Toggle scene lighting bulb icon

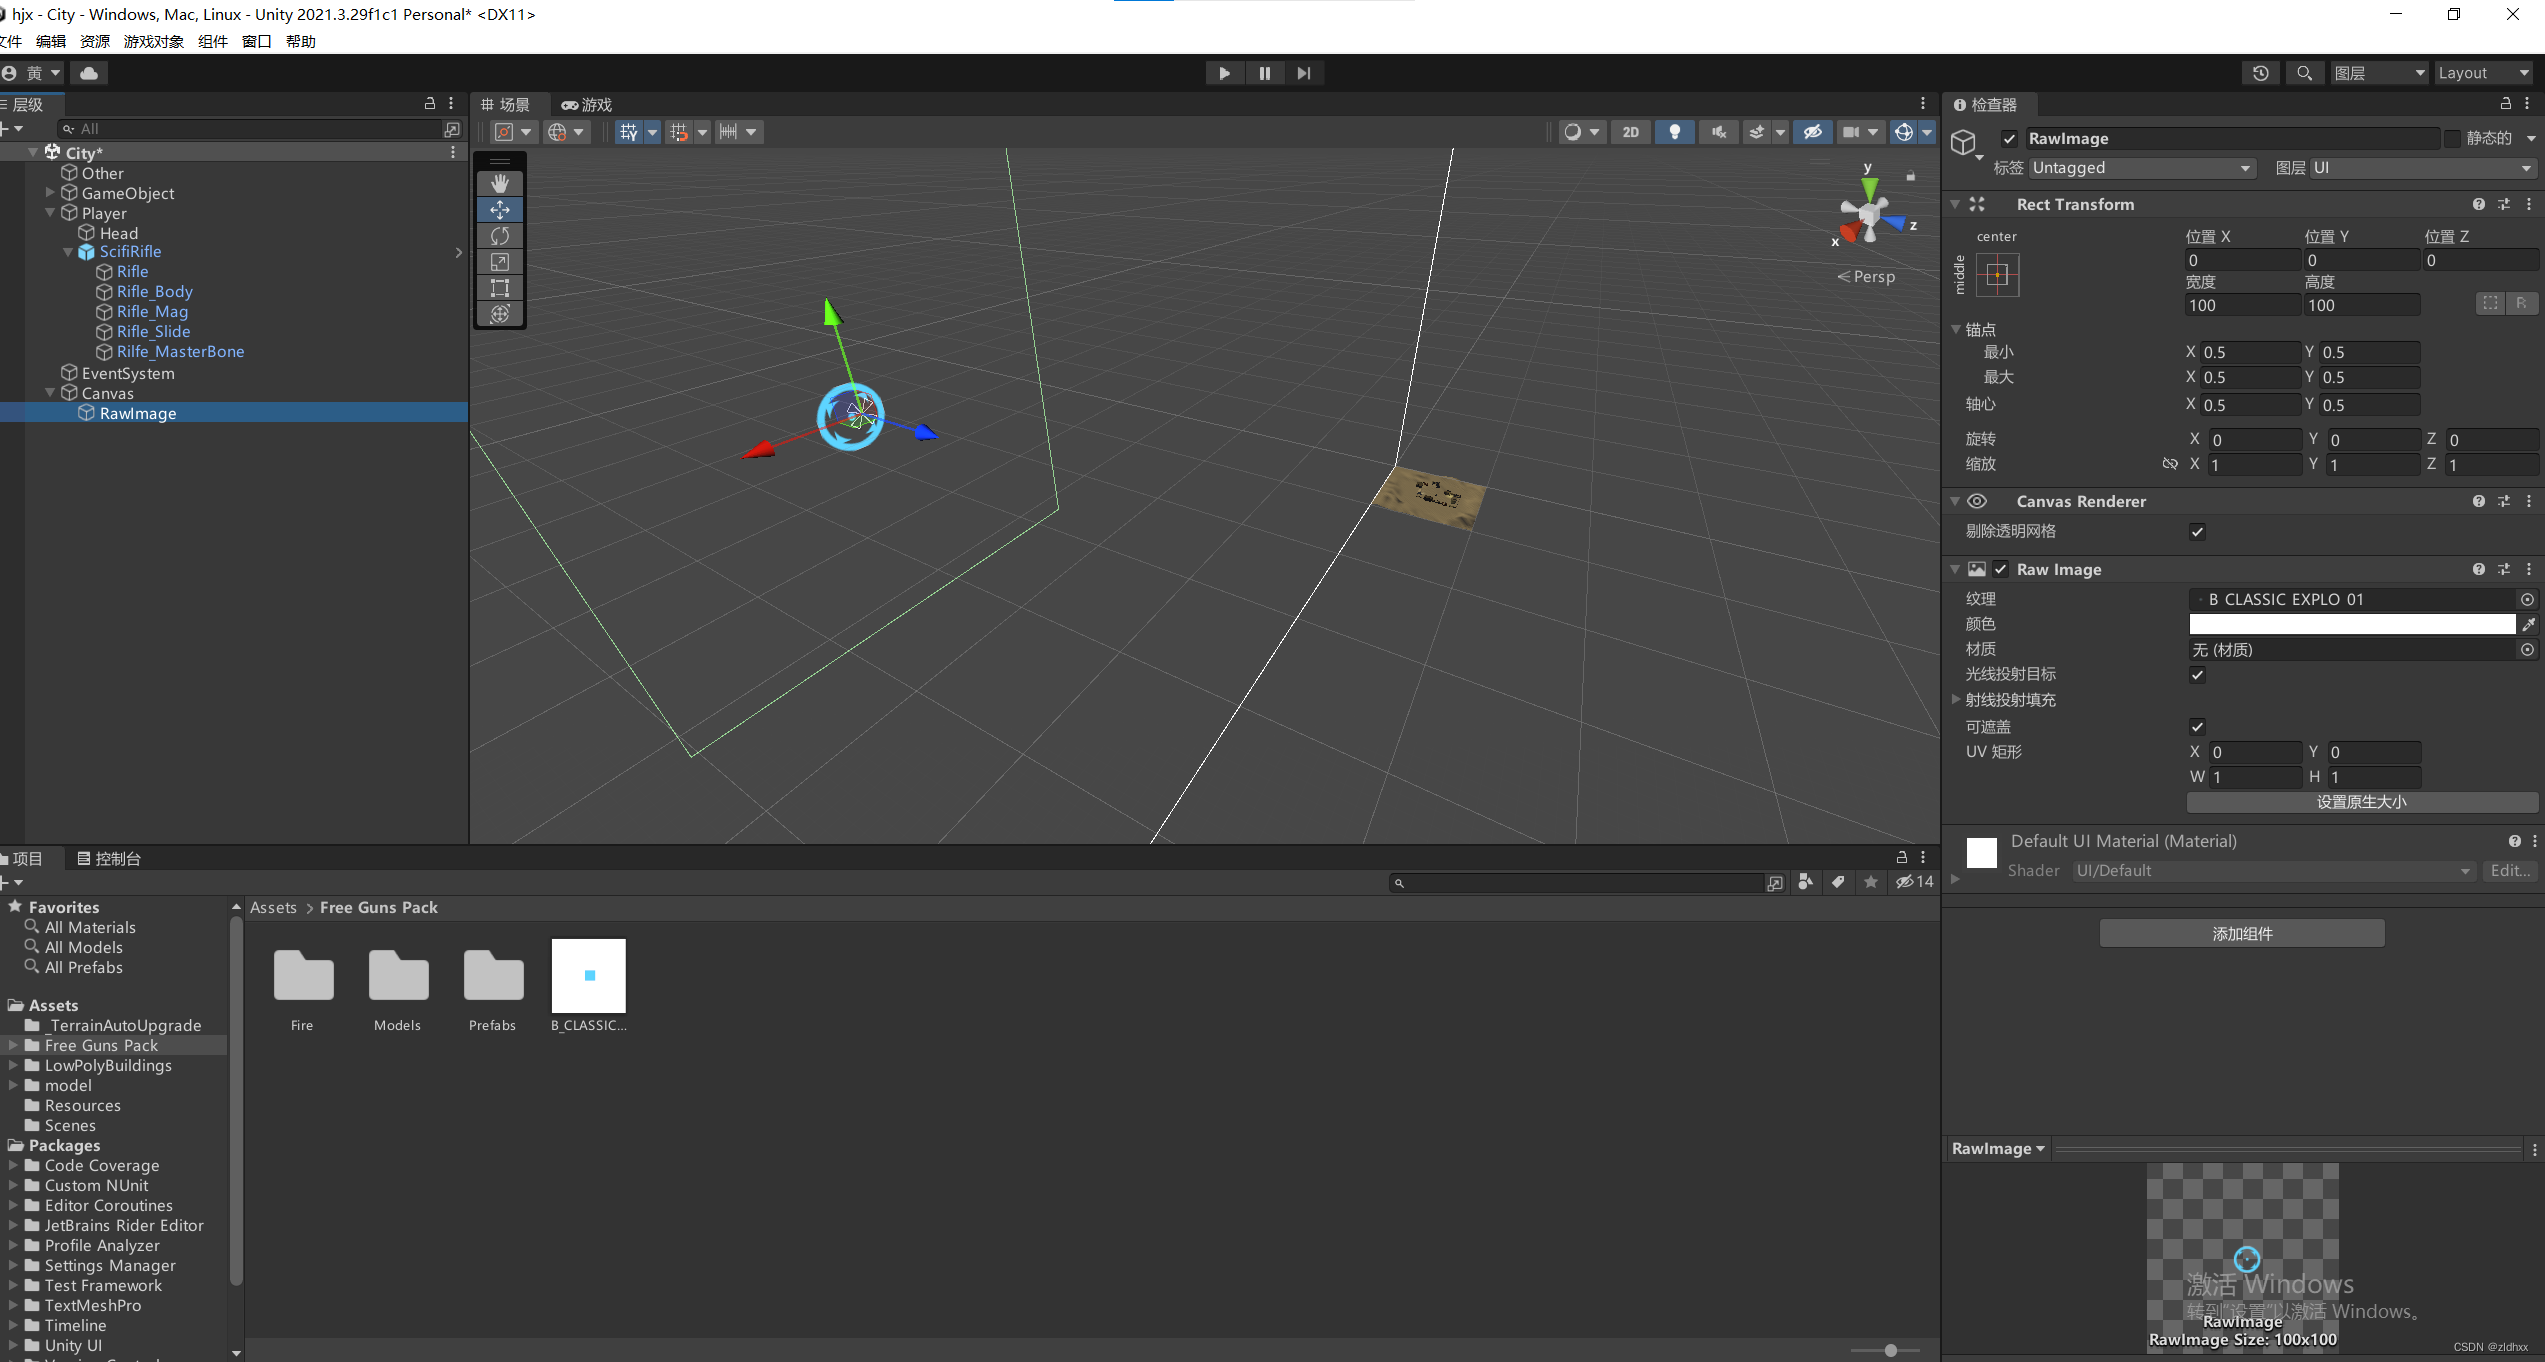(x=1674, y=132)
